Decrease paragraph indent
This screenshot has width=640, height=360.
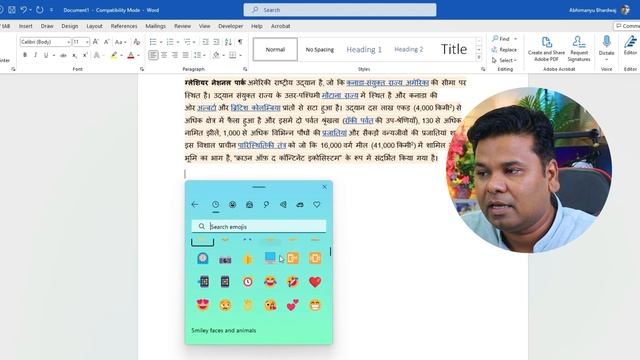[205, 42]
